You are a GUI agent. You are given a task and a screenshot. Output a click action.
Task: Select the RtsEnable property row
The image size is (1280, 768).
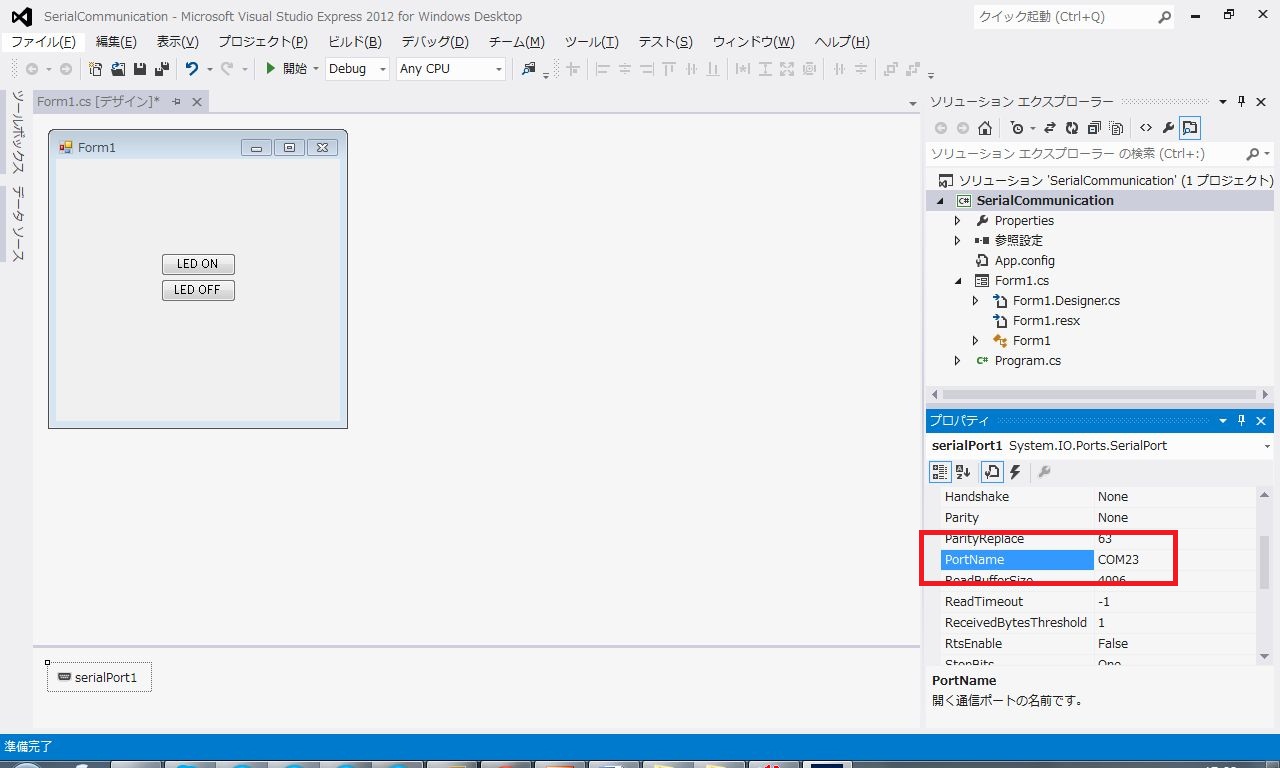coord(1098,643)
